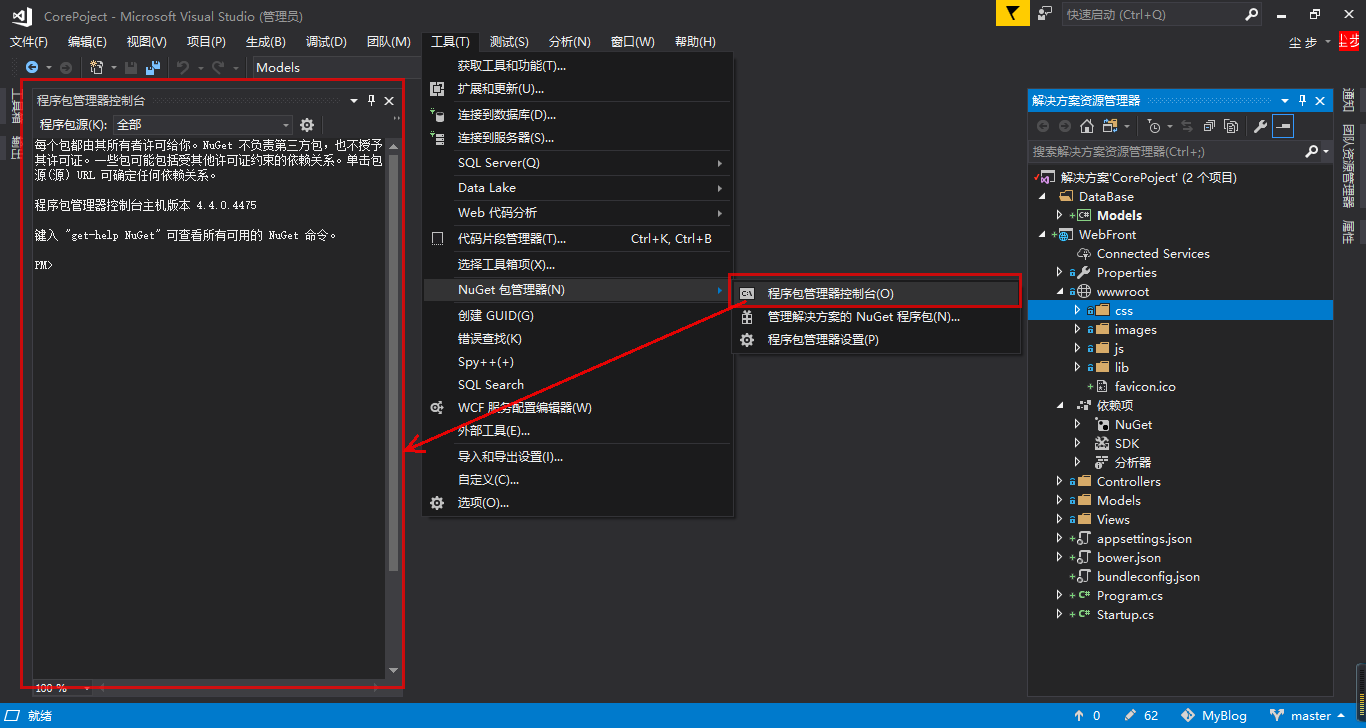Click the sync with active document icon

(1187, 126)
